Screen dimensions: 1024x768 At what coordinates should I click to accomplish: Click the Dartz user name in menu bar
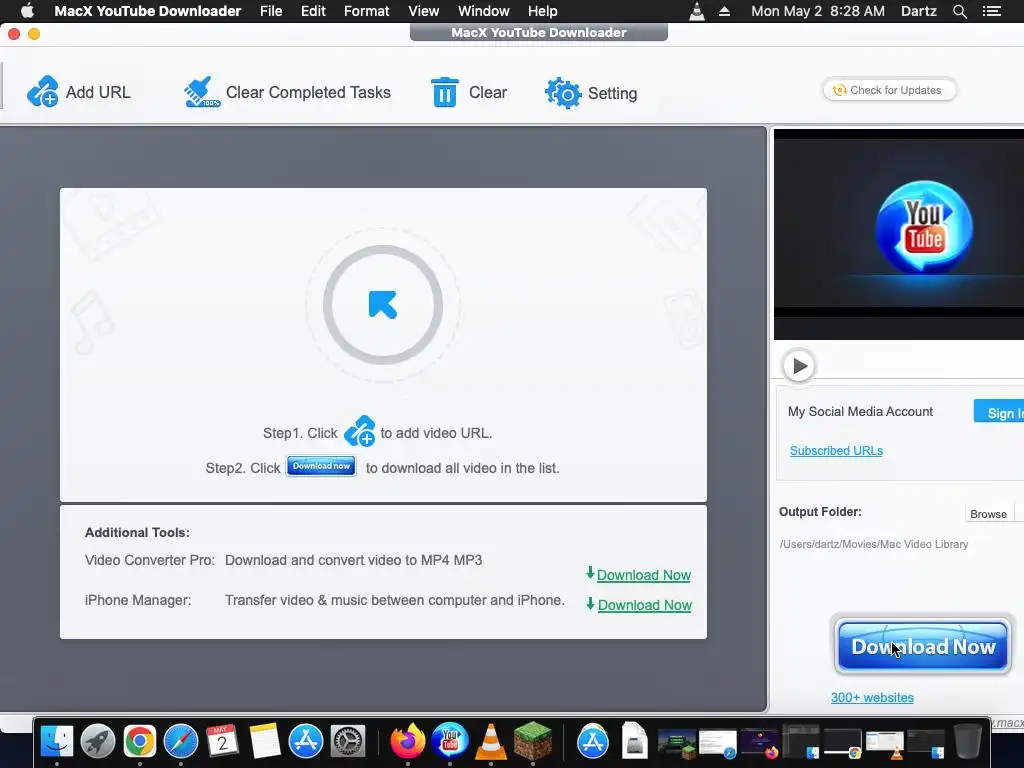pyautogui.click(x=919, y=11)
